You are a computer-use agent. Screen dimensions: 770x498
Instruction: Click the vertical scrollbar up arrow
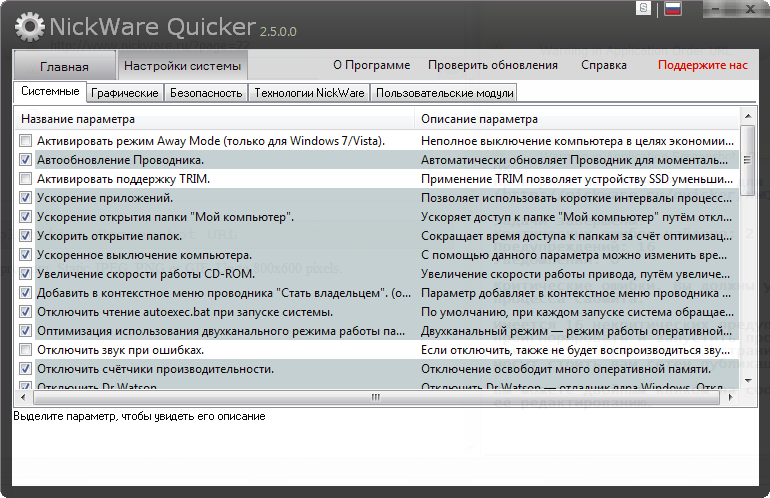[x=747, y=116]
